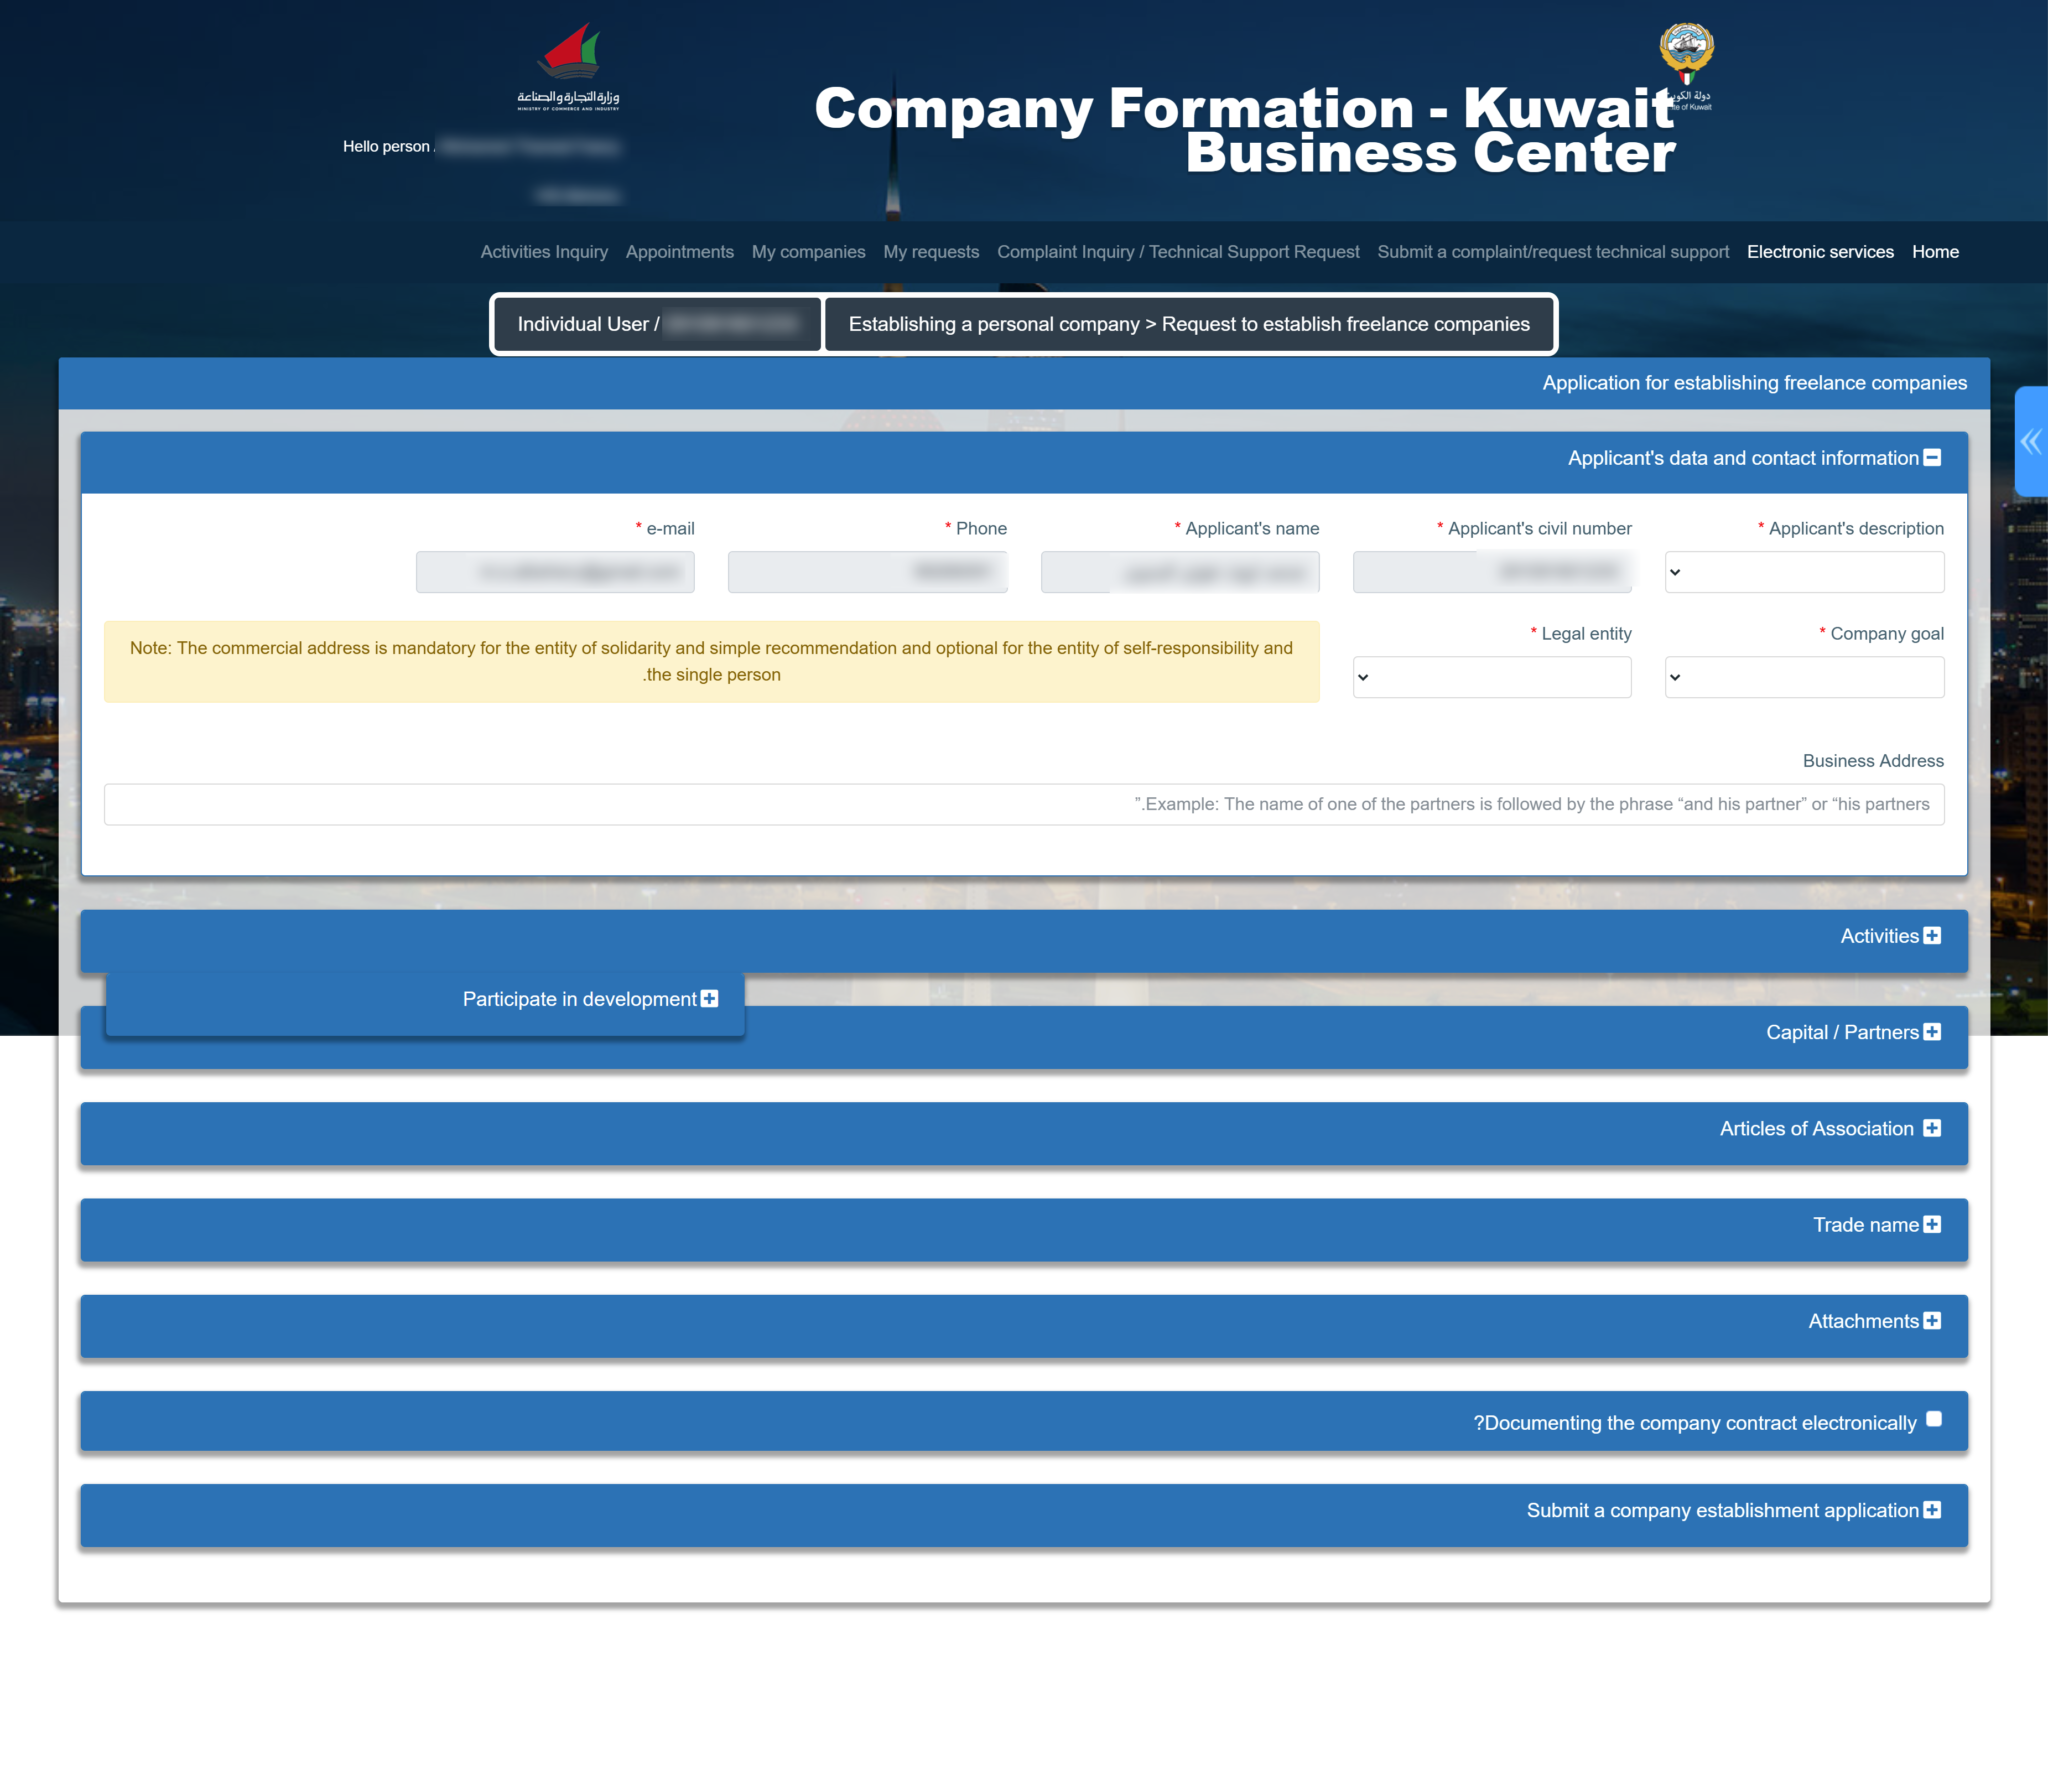Expand Submit a company establishment application section

pos(1931,1511)
